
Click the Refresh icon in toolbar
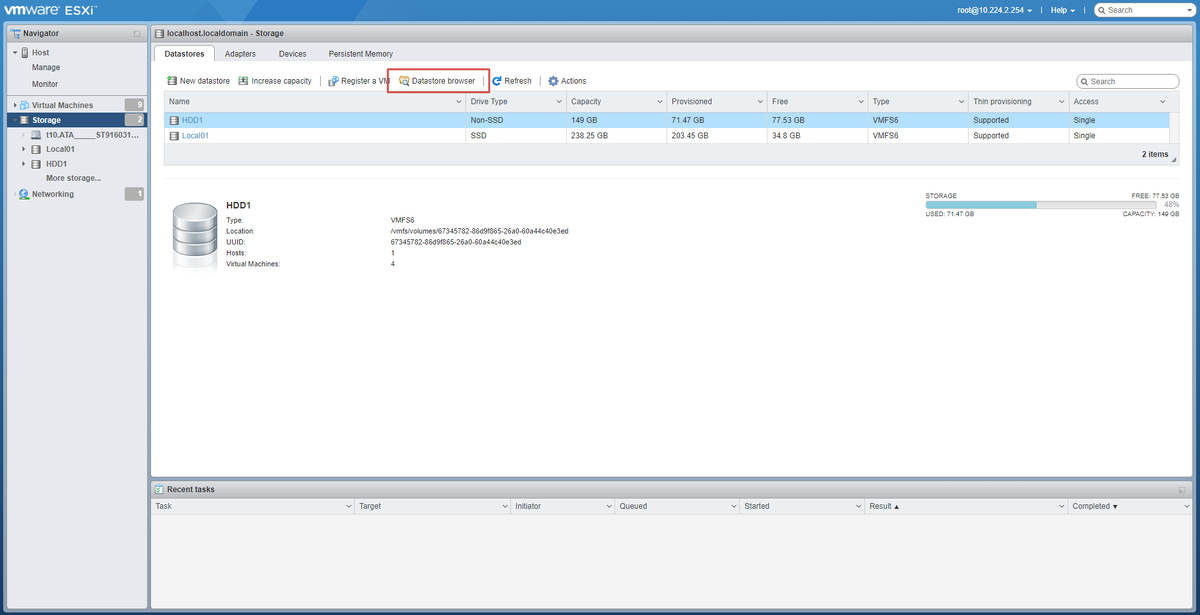click(496, 81)
